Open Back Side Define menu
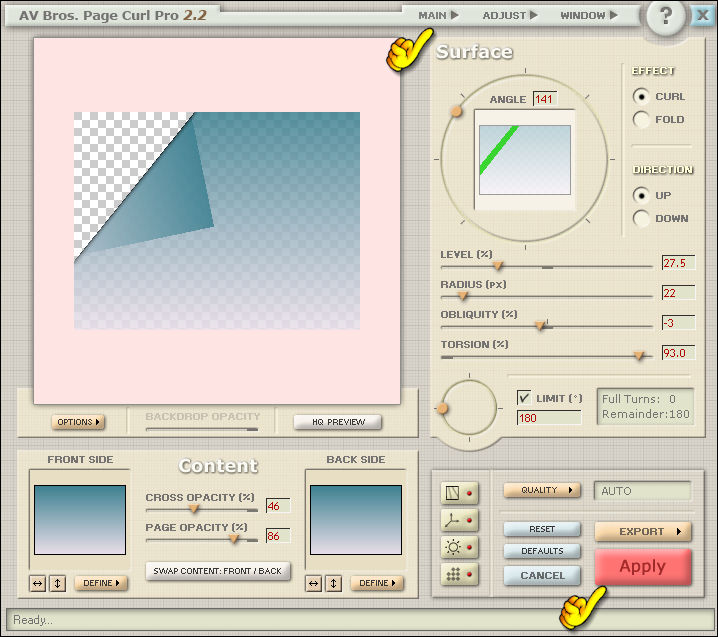The width and height of the screenshot is (718, 637). [377, 583]
